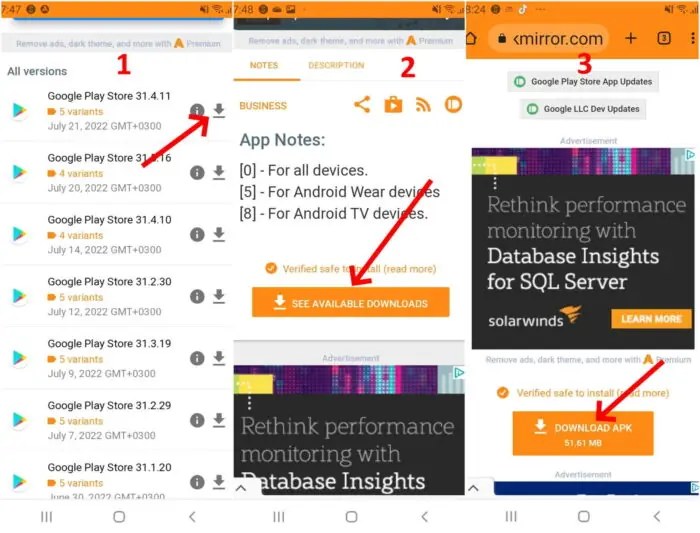Tap Premium banner link in first screen

click(x=117, y=43)
